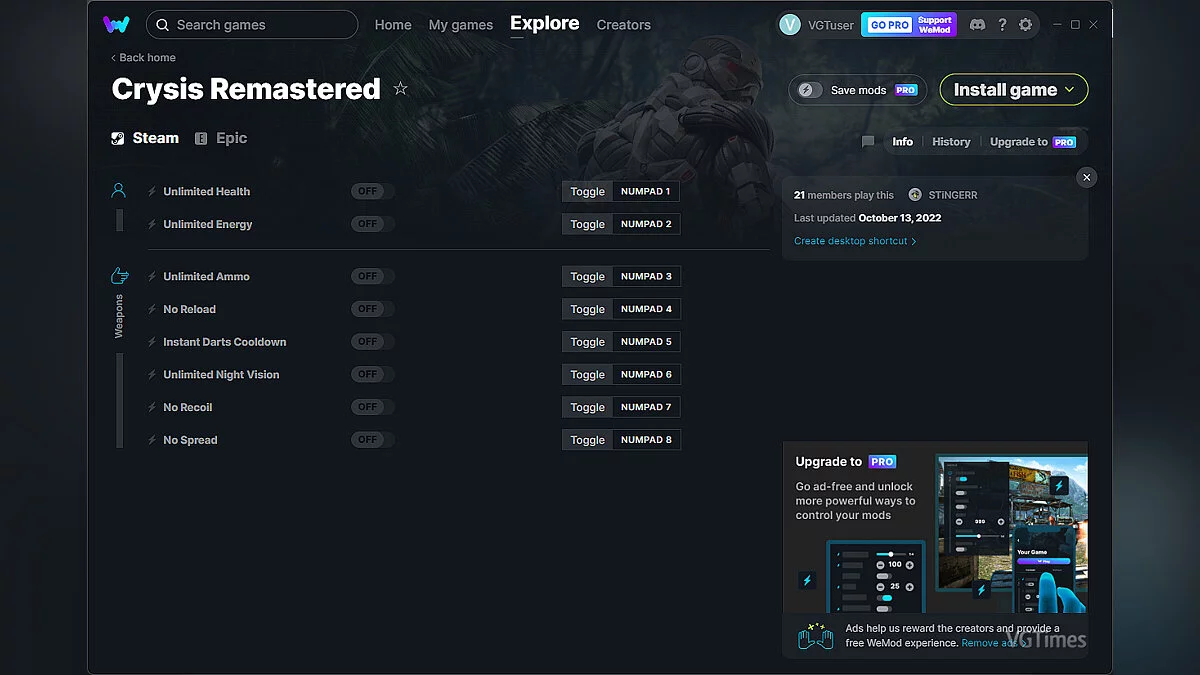Click the GO PRO button
The width and height of the screenshot is (1200, 675).
point(889,25)
